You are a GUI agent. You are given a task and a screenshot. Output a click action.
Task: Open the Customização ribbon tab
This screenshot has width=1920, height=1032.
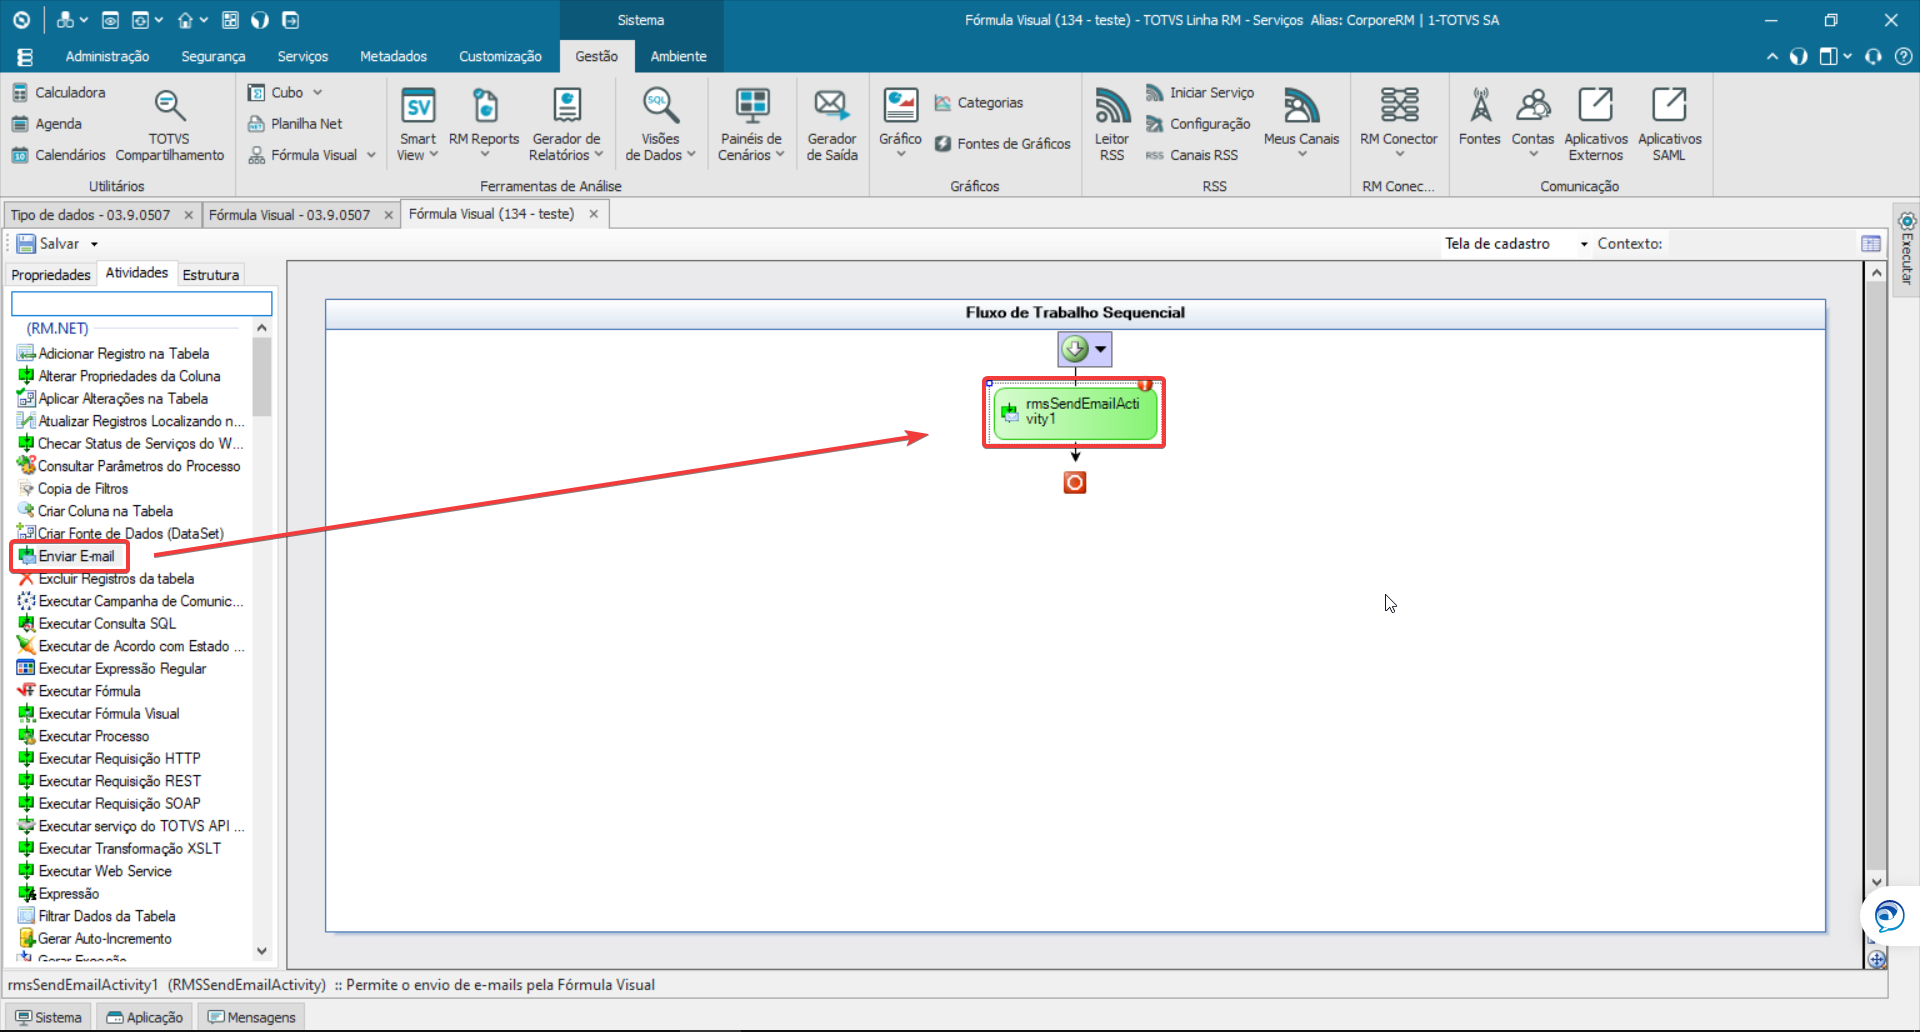click(500, 56)
